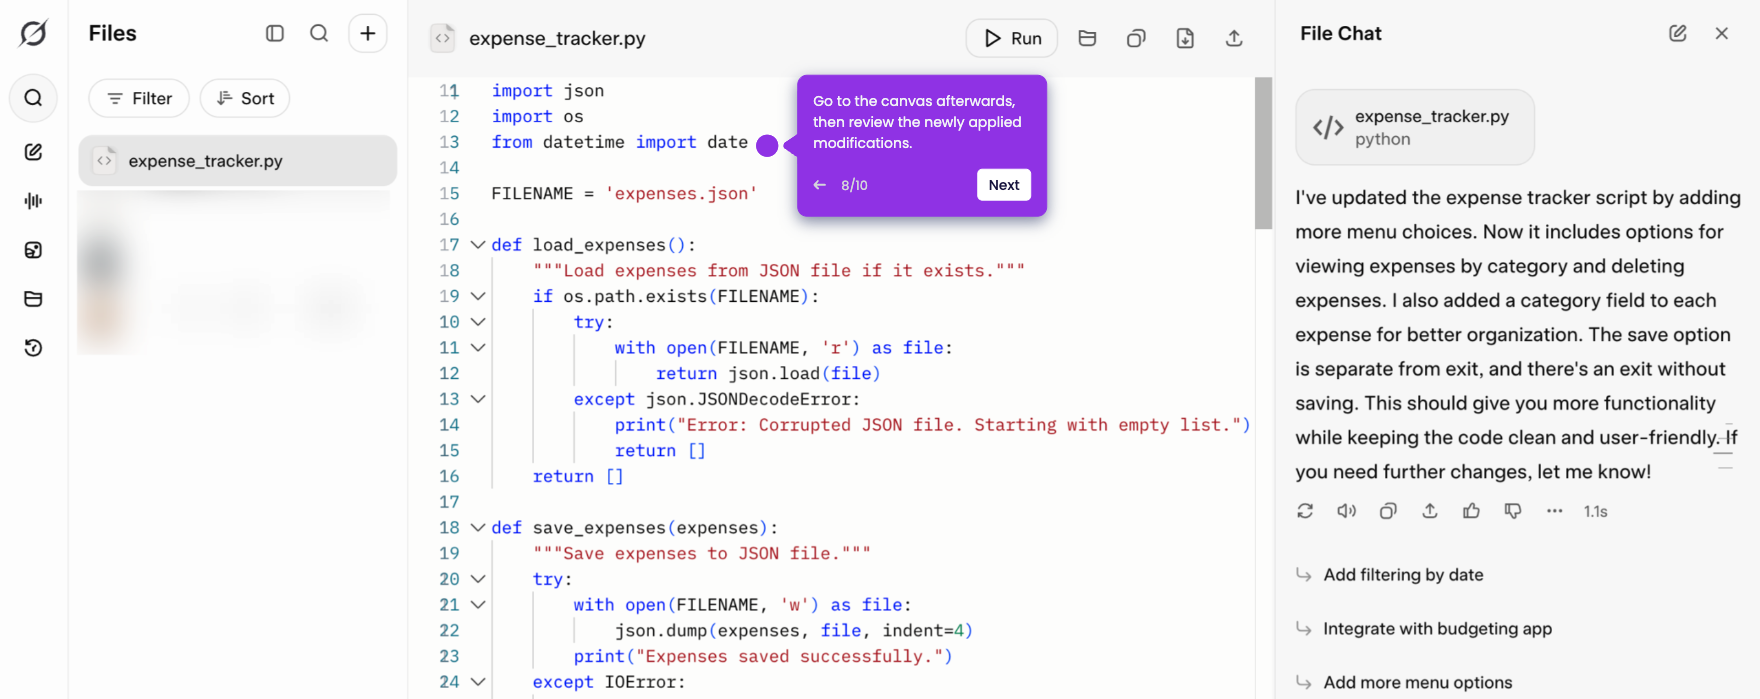Open folder icon in editor toolbar
Image resolution: width=1760 pixels, height=699 pixels.
1087,38
